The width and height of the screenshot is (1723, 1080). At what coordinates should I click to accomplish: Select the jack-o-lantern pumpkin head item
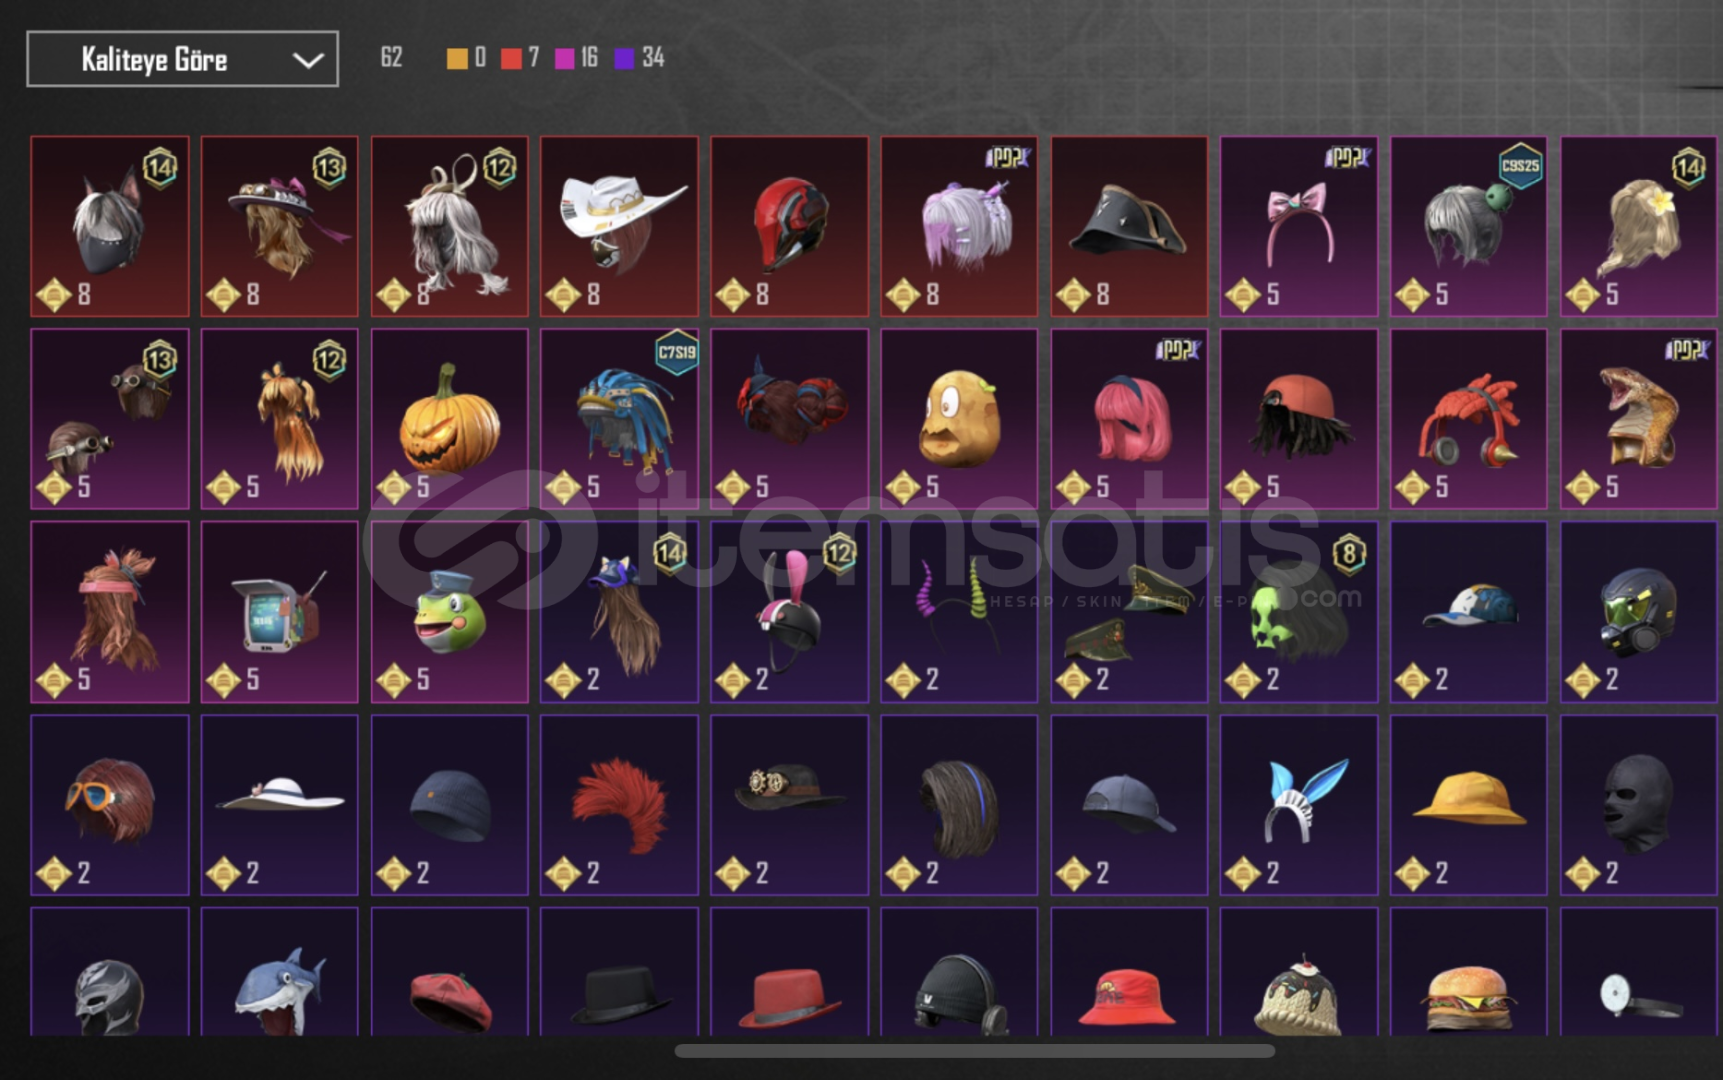pos(449,419)
